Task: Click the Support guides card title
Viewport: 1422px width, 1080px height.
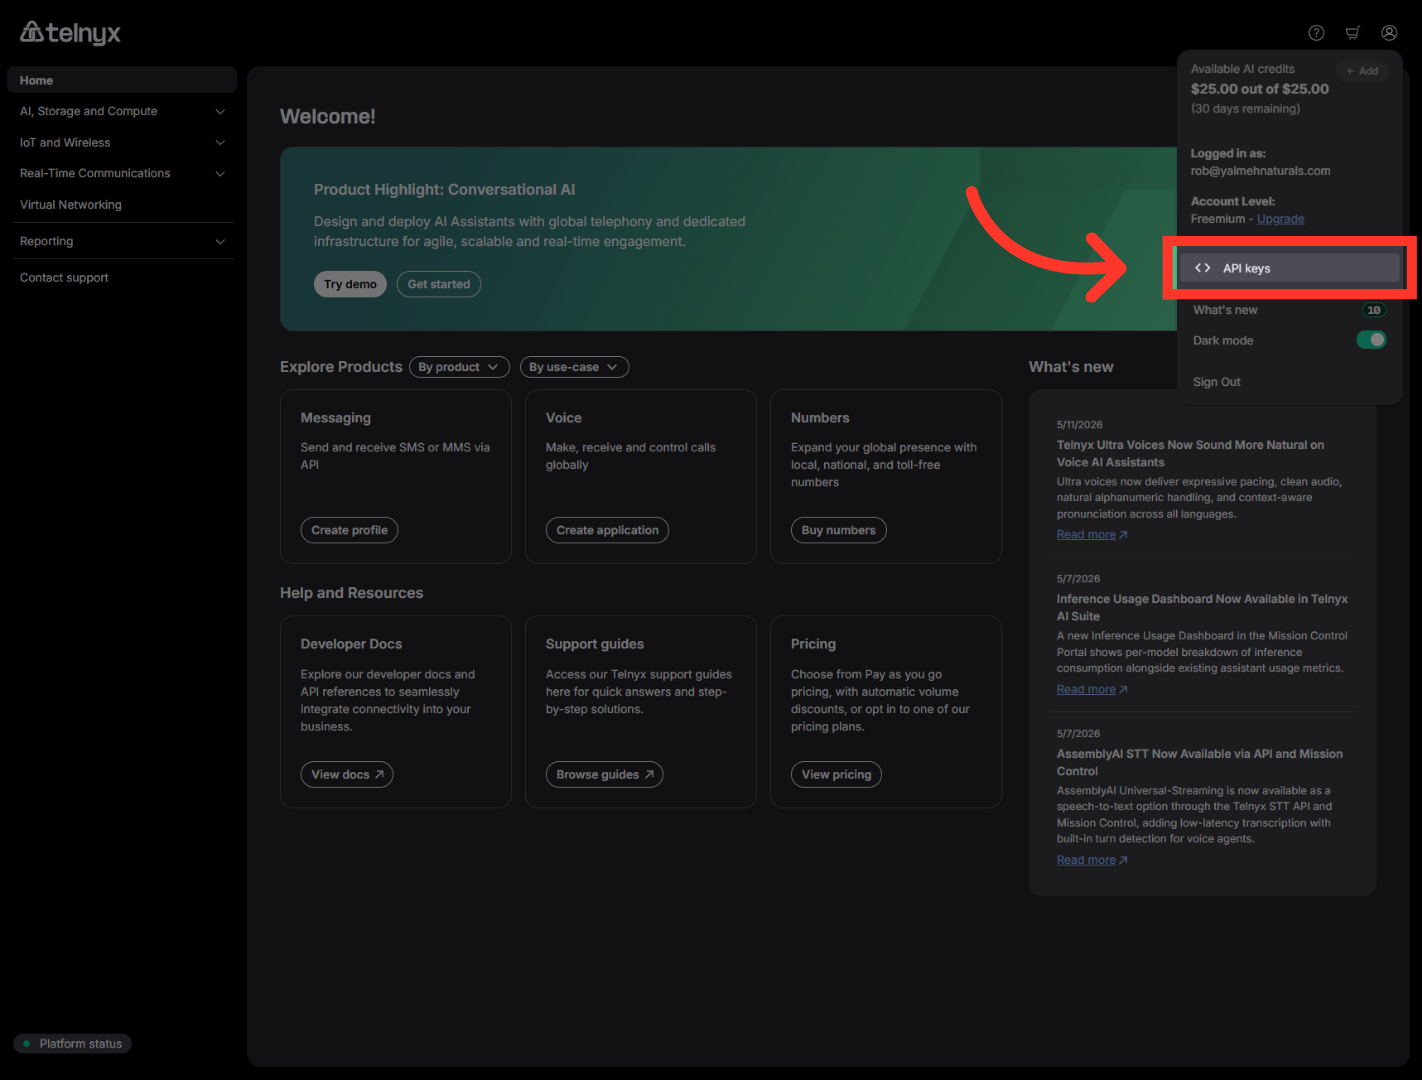Action: [595, 644]
